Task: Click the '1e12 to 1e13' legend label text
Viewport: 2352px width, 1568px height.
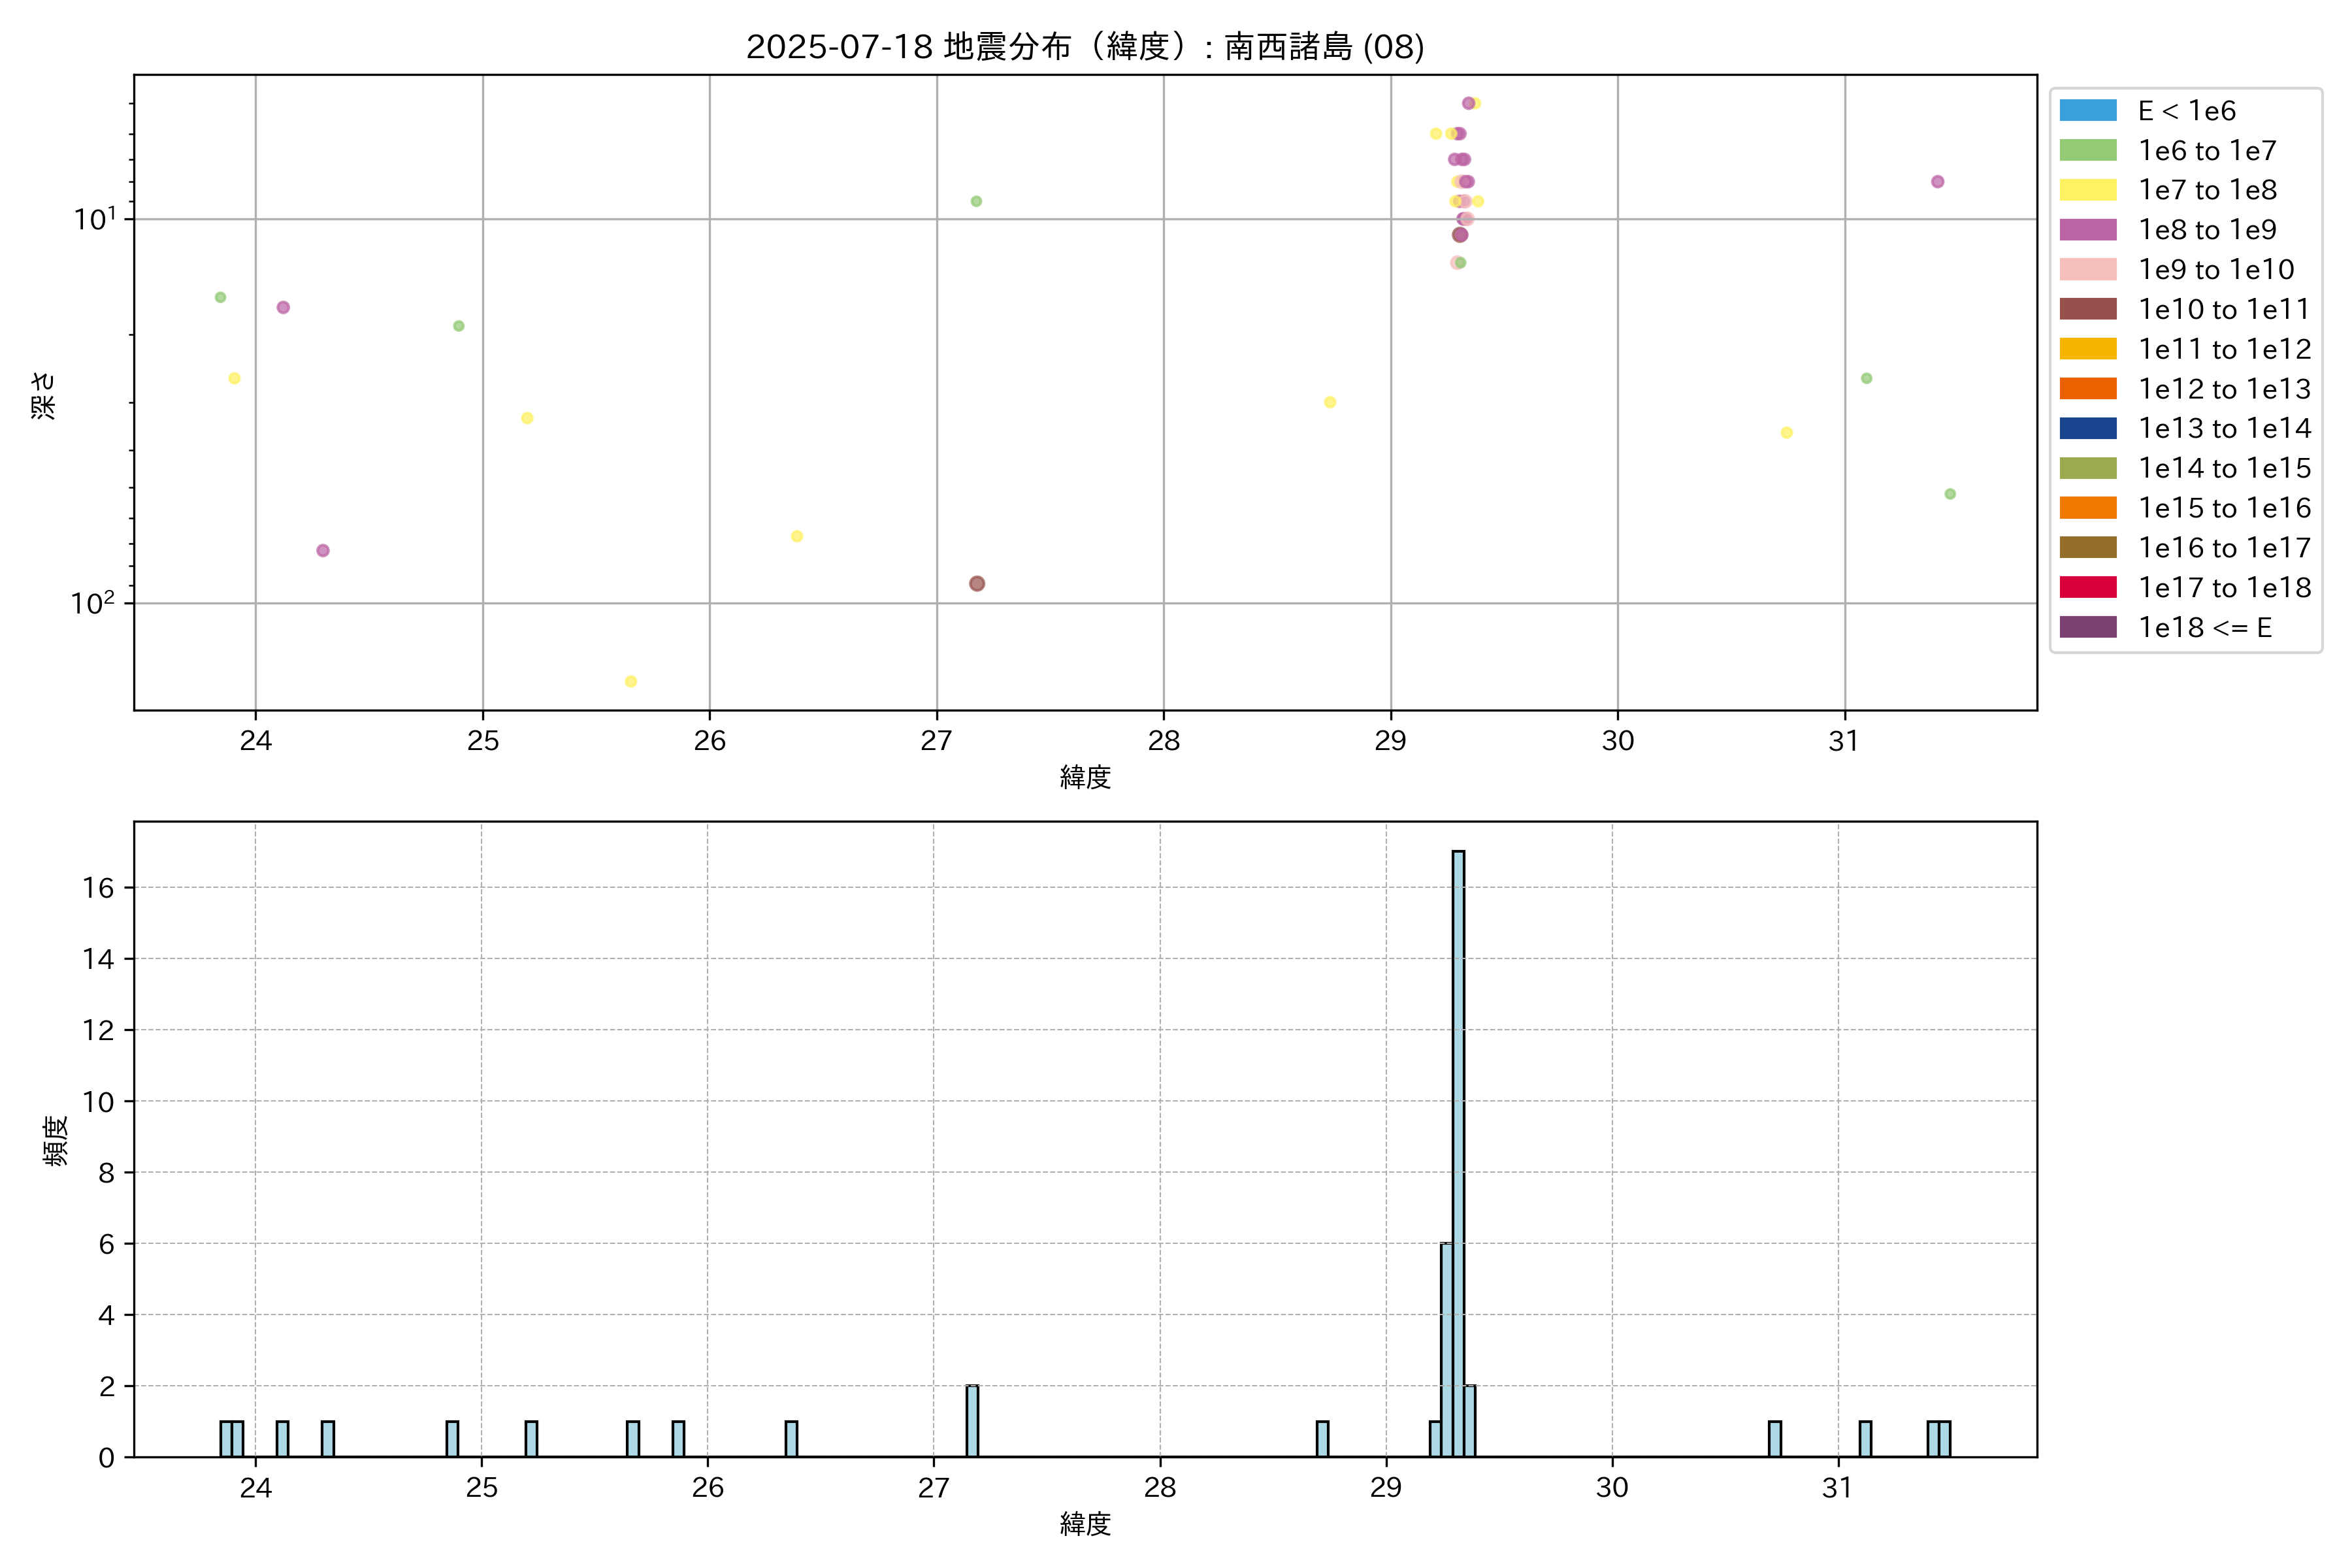Action: 2224,389
